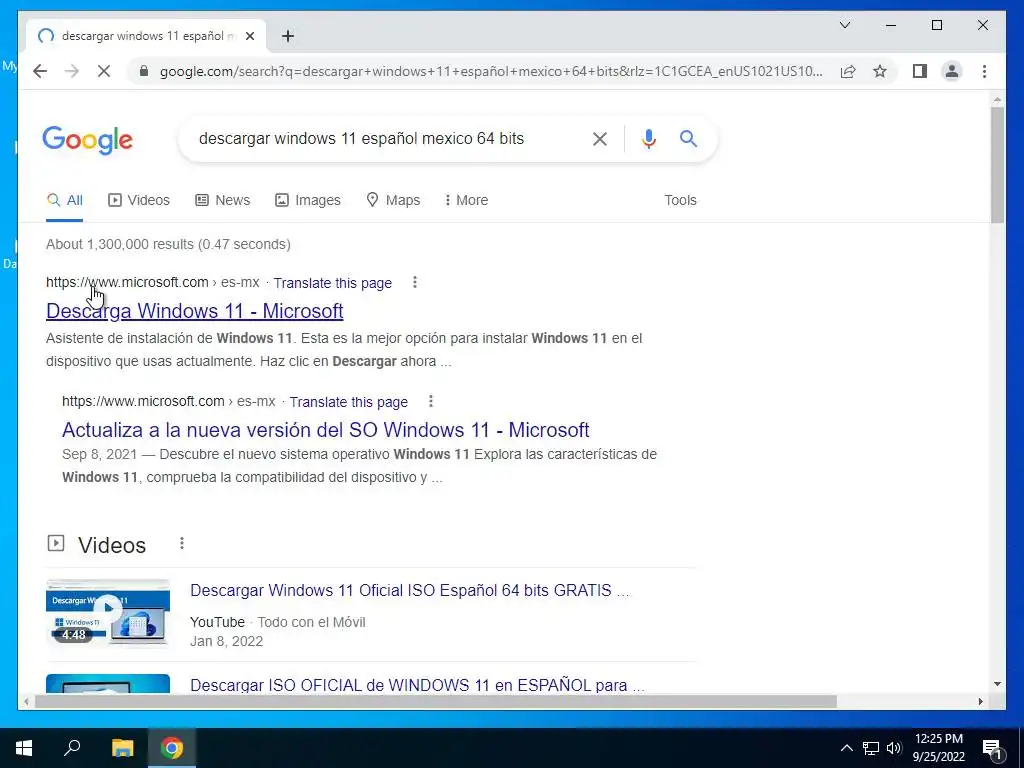This screenshot has height=768, width=1024.
Task: Open the volume control tray icon
Action: tap(894, 748)
